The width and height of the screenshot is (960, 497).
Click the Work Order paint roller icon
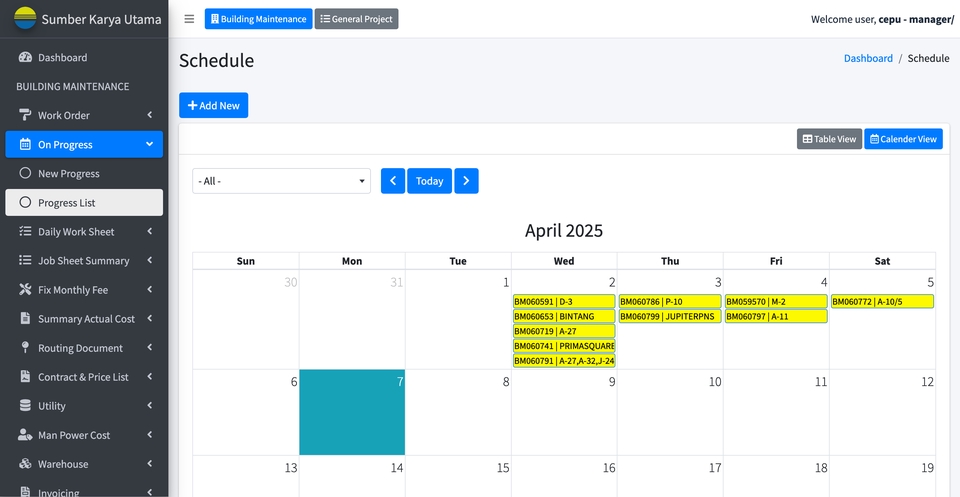(x=25, y=115)
